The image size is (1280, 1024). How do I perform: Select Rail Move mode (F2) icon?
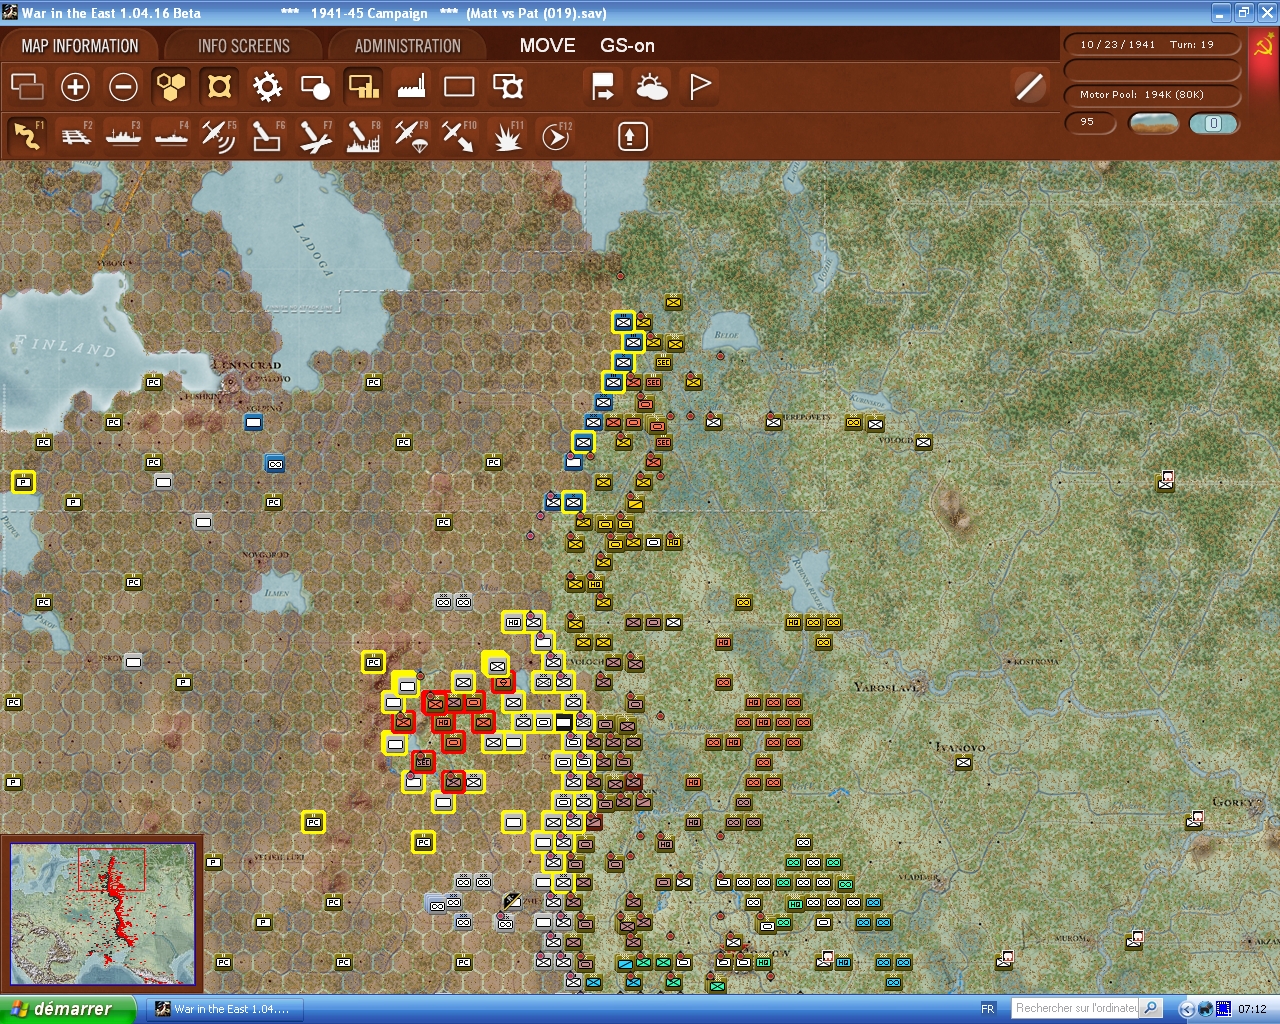(75, 136)
